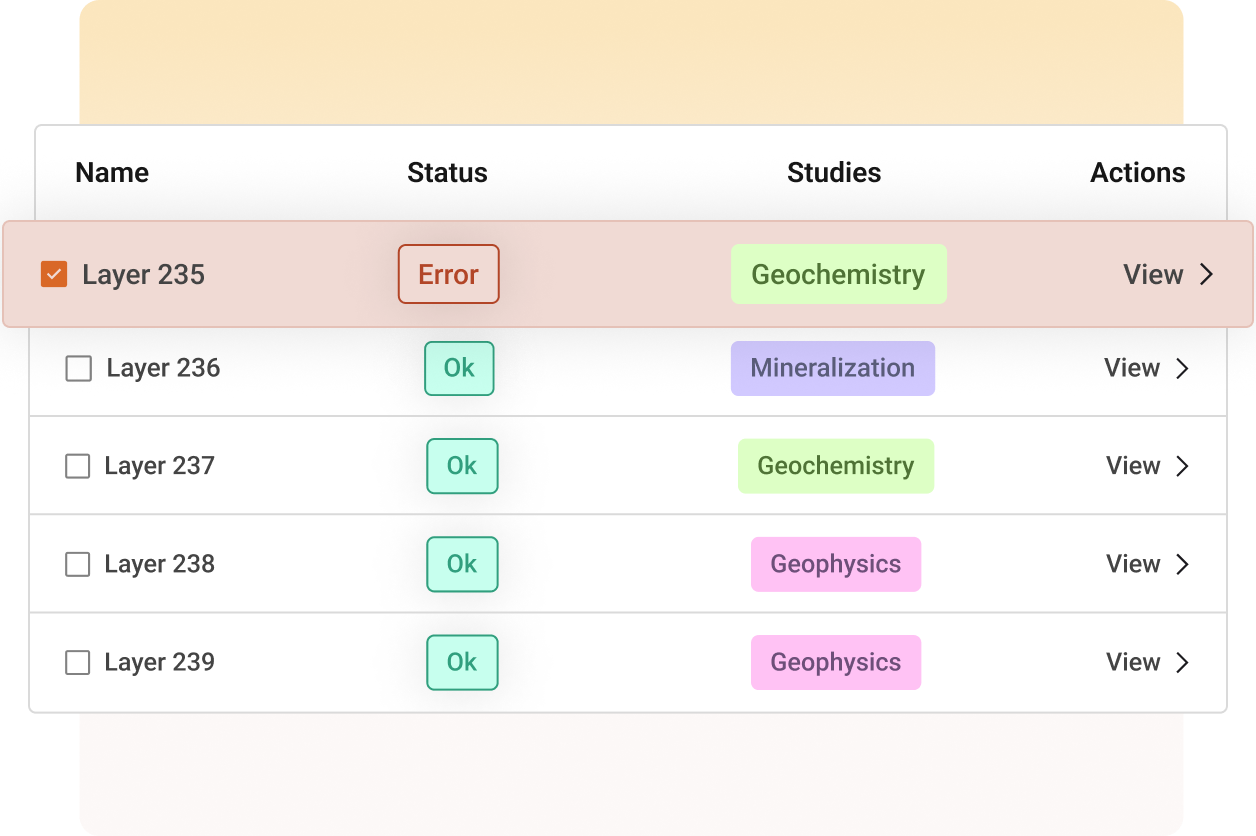Click the Error status badge
The width and height of the screenshot is (1256, 836).
448,274
